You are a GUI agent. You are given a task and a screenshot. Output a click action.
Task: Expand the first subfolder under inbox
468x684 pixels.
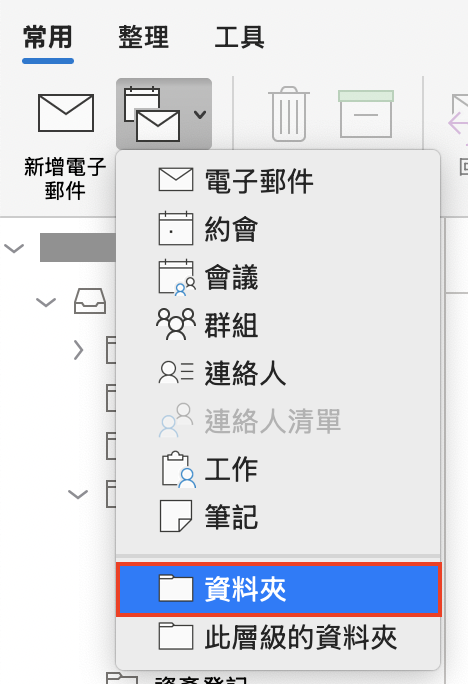pos(79,350)
